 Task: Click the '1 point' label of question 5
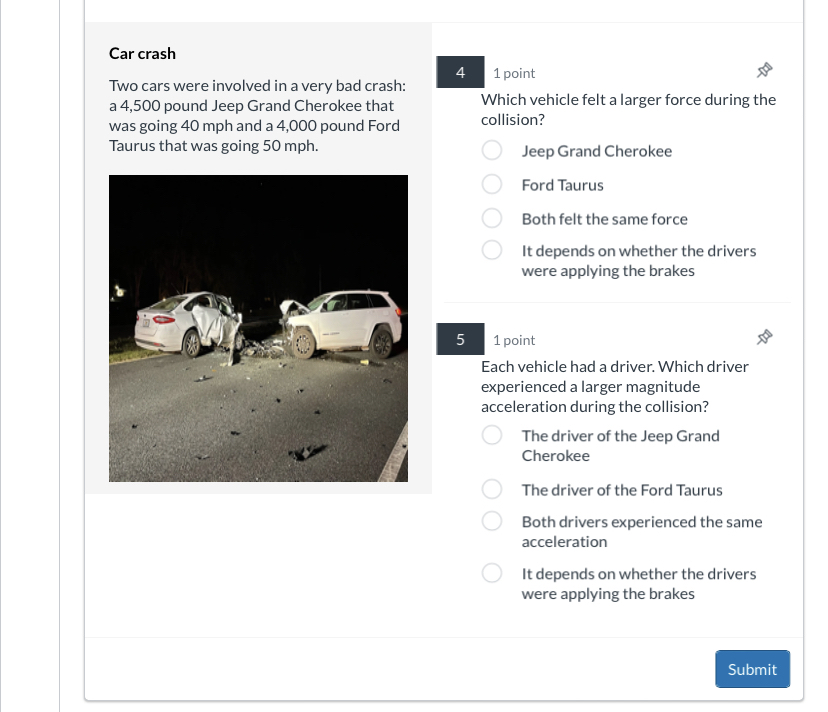(514, 340)
